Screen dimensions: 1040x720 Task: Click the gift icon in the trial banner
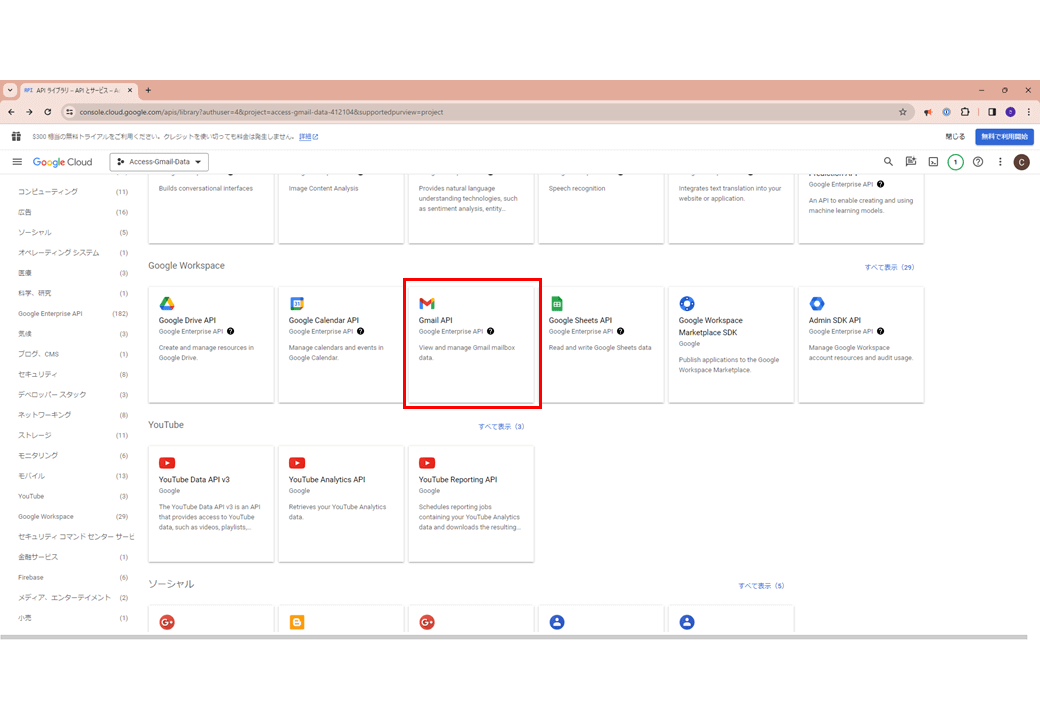17,137
